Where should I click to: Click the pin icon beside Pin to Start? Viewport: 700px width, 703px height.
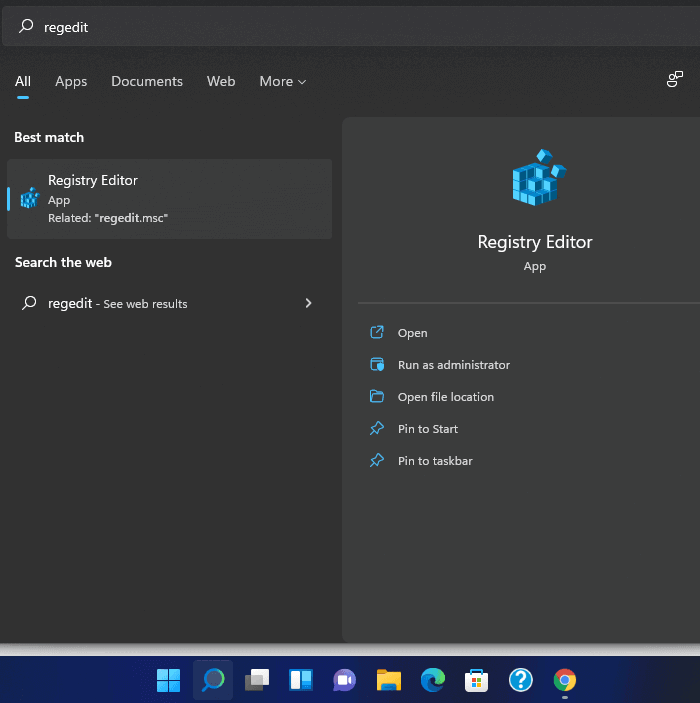[x=377, y=428]
